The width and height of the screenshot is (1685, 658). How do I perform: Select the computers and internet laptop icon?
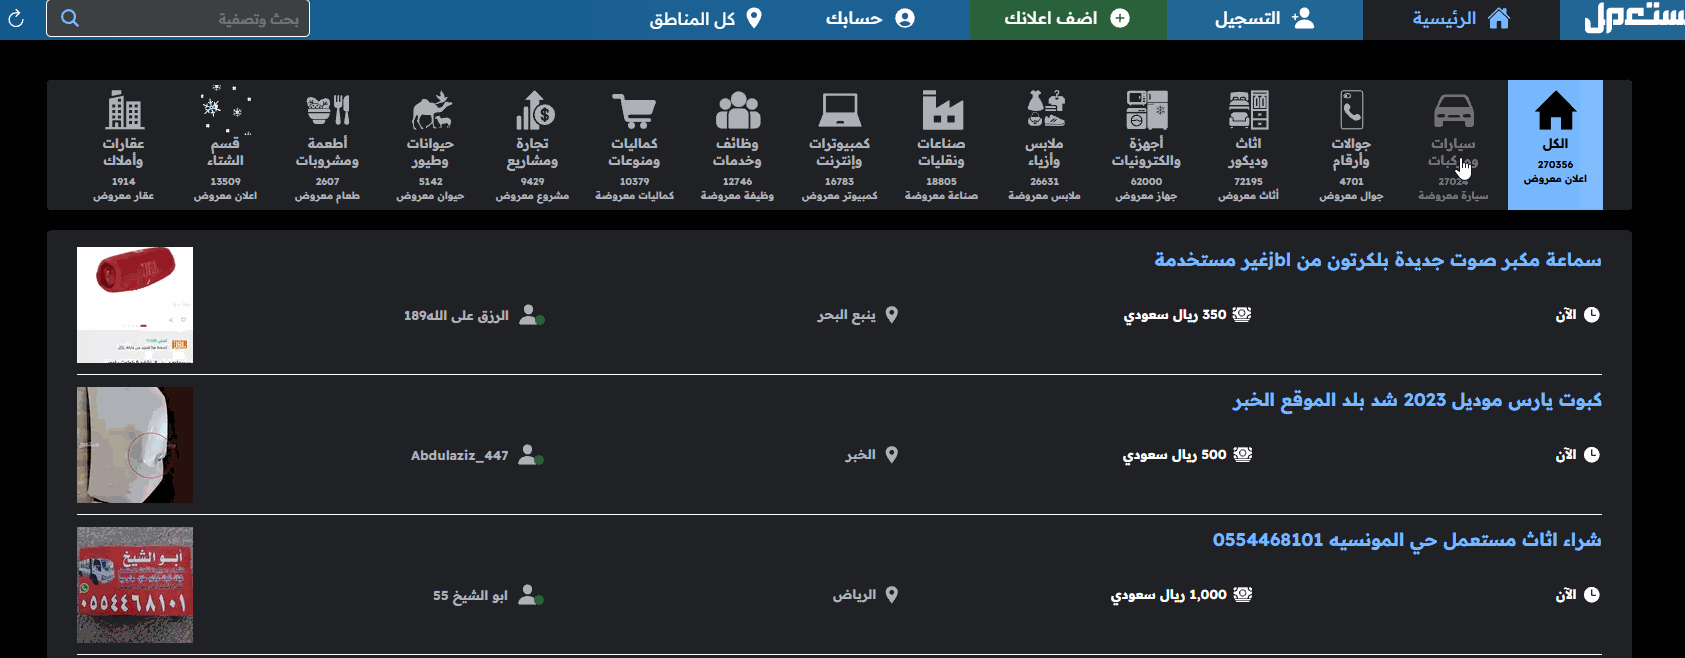839,111
